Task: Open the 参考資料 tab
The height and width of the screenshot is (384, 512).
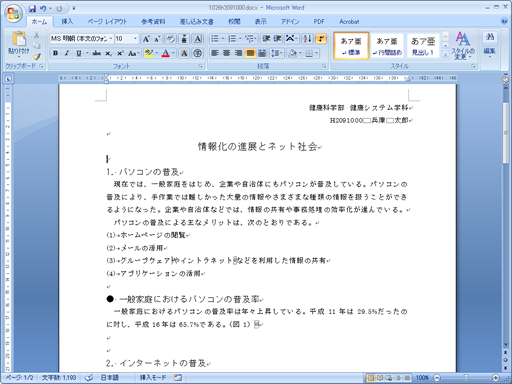Action: pyautogui.click(x=153, y=22)
